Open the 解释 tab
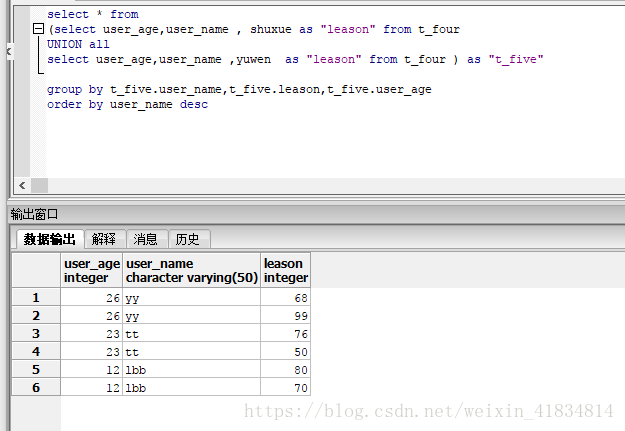Screen dimensions: 625x431 [x=104, y=239]
